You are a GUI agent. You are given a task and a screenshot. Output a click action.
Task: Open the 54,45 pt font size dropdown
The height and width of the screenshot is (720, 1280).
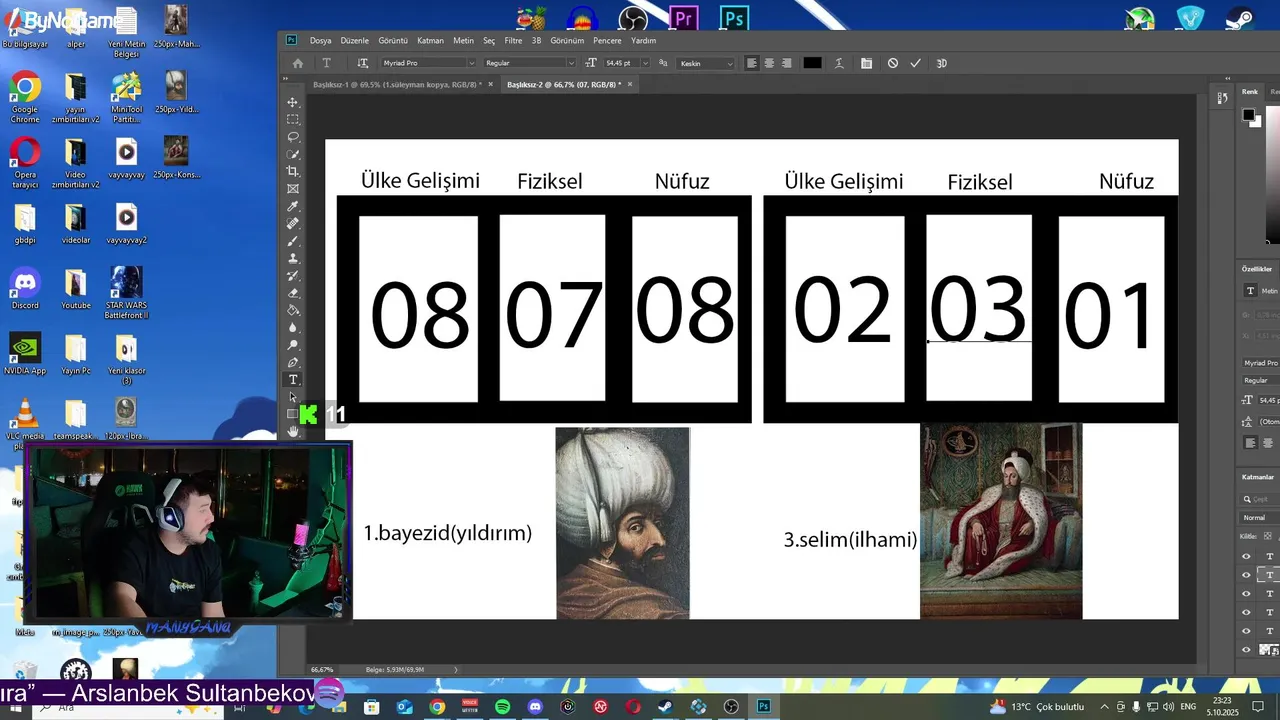(644, 63)
